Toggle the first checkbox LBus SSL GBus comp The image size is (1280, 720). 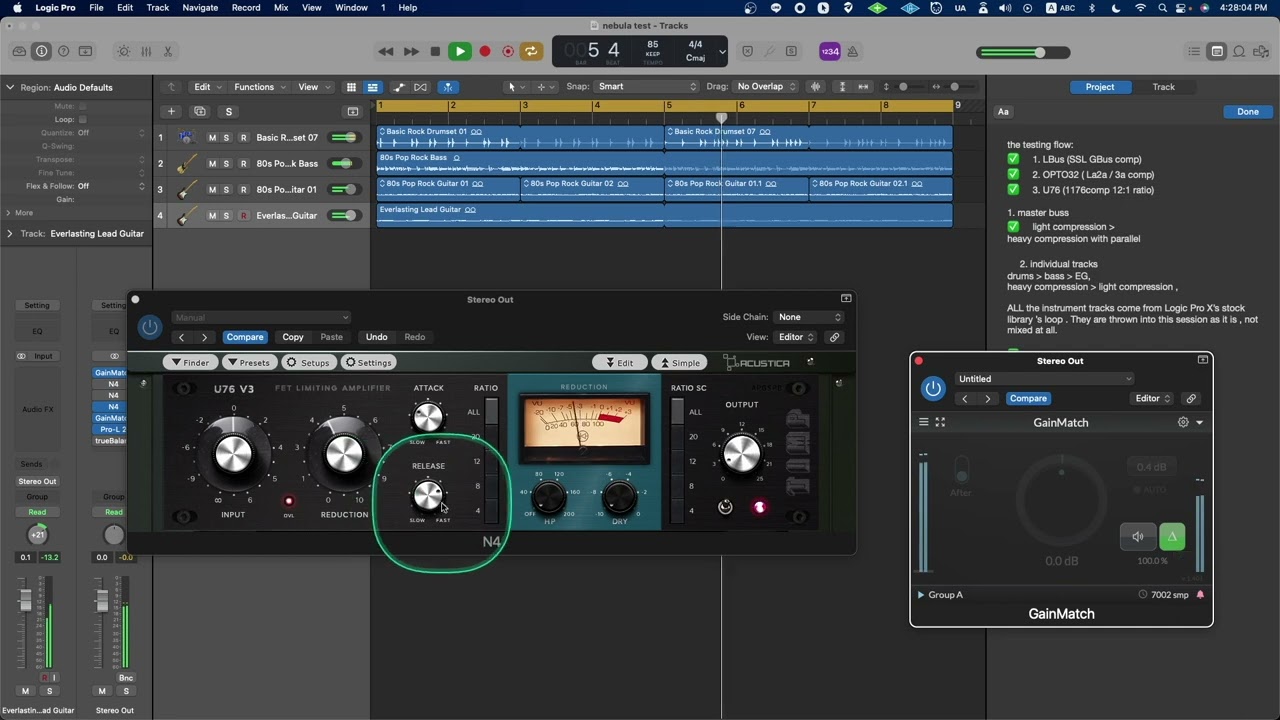1013,159
